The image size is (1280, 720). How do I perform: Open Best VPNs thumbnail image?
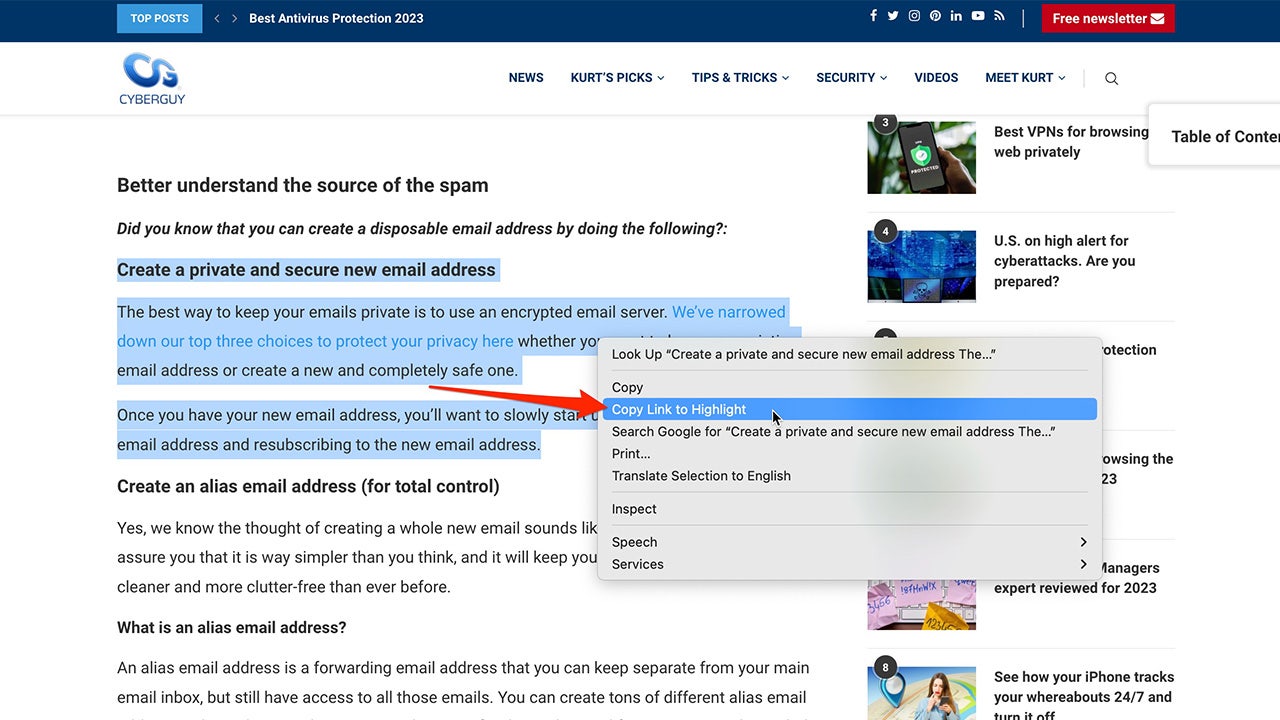[x=921, y=157]
